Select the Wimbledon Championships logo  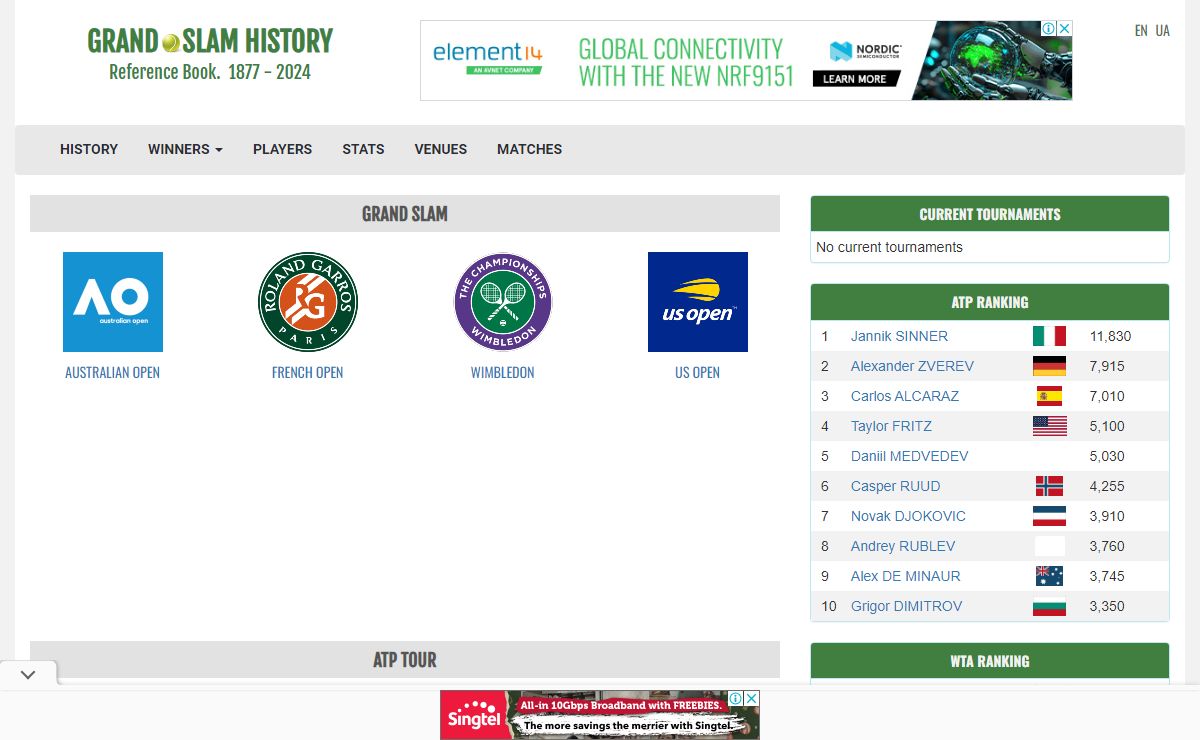pos(503,302)
